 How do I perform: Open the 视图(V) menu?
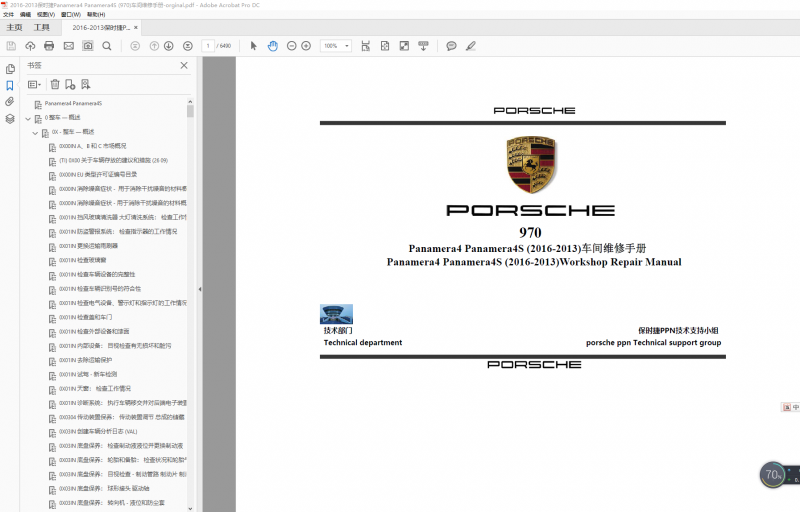pos(46,14)
